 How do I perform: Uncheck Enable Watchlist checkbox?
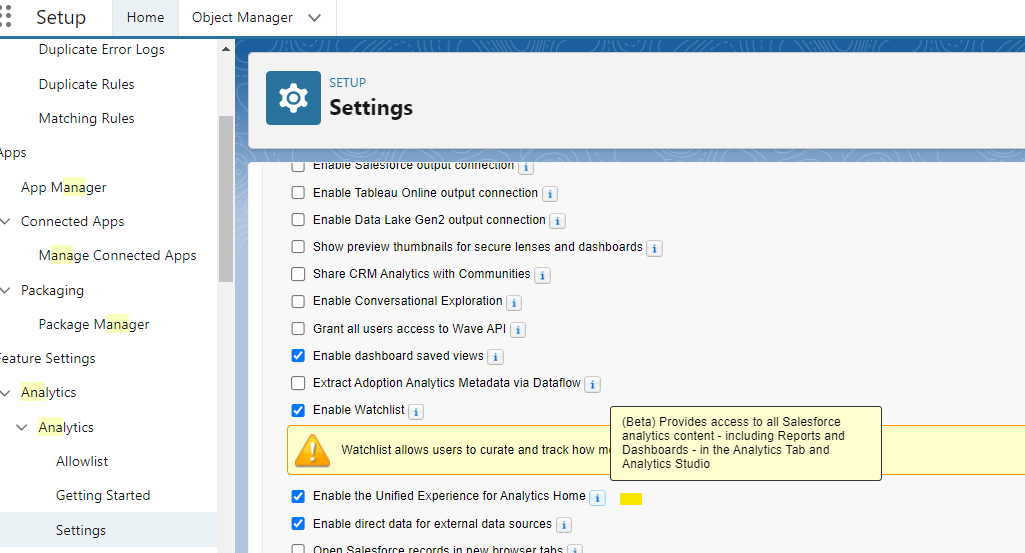coord(298,410)
